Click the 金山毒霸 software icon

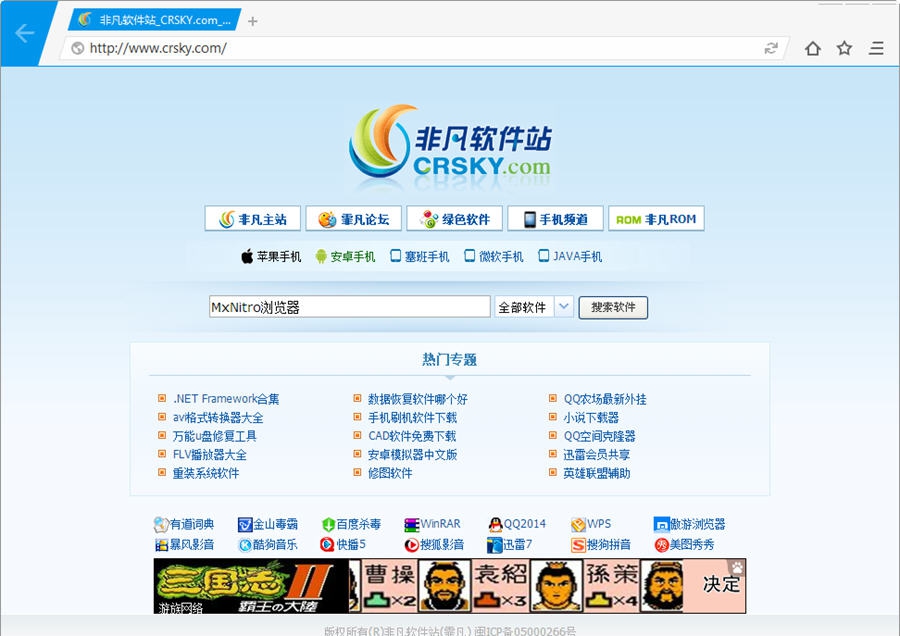245,524
